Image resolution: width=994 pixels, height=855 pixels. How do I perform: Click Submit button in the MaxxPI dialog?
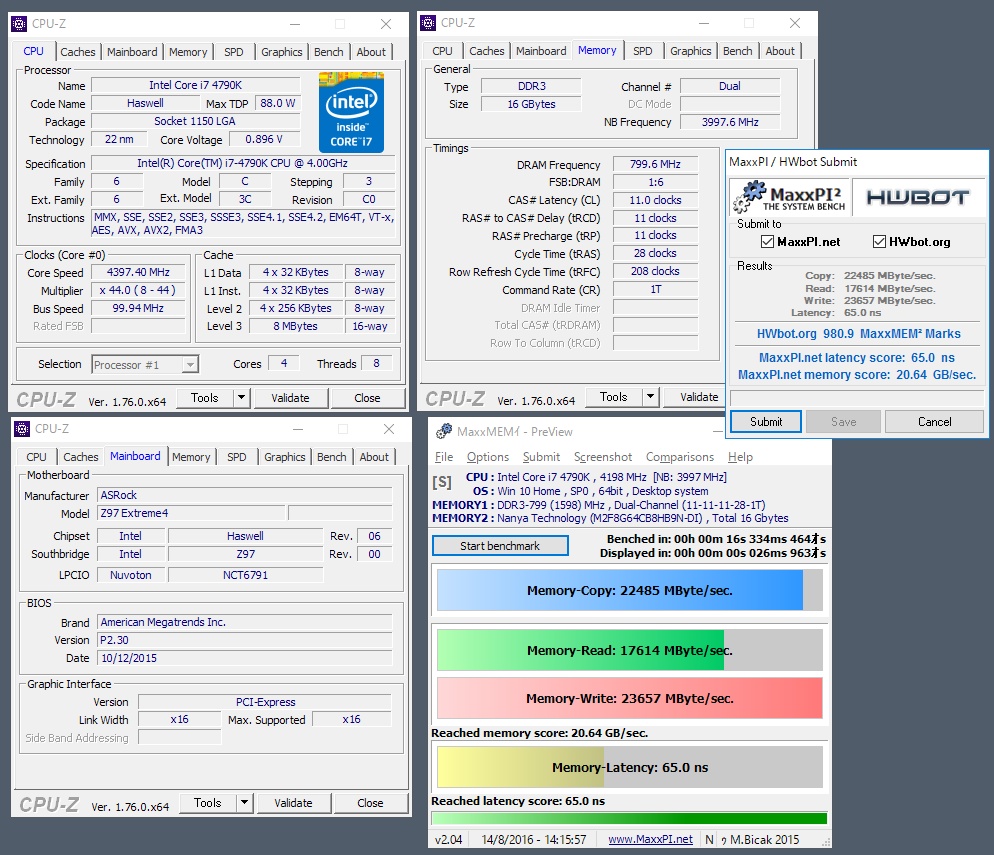coord(766,421)
